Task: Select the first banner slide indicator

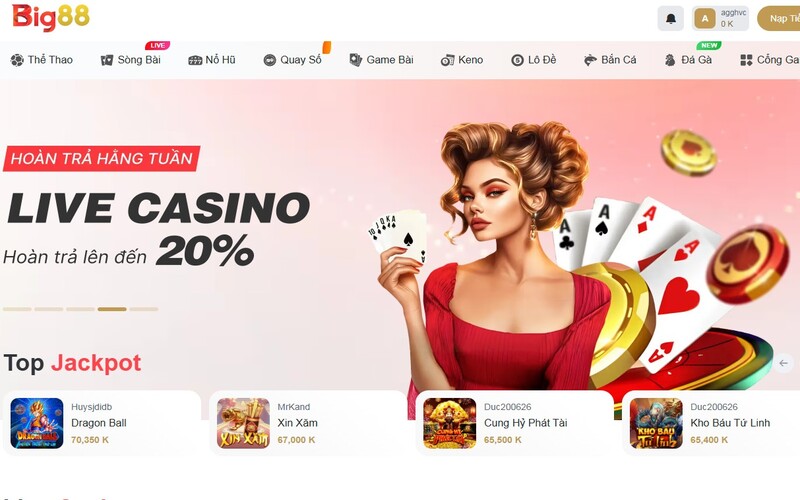Action: coord(17,309)
